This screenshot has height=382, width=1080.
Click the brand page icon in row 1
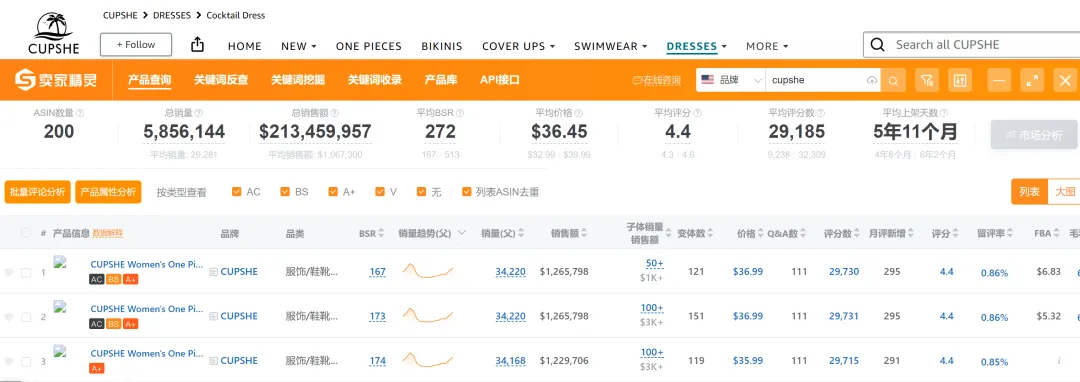coord(214,272)
